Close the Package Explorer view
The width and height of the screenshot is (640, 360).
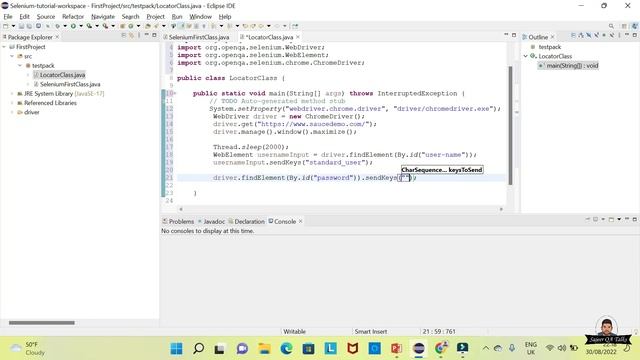(57, 37)
